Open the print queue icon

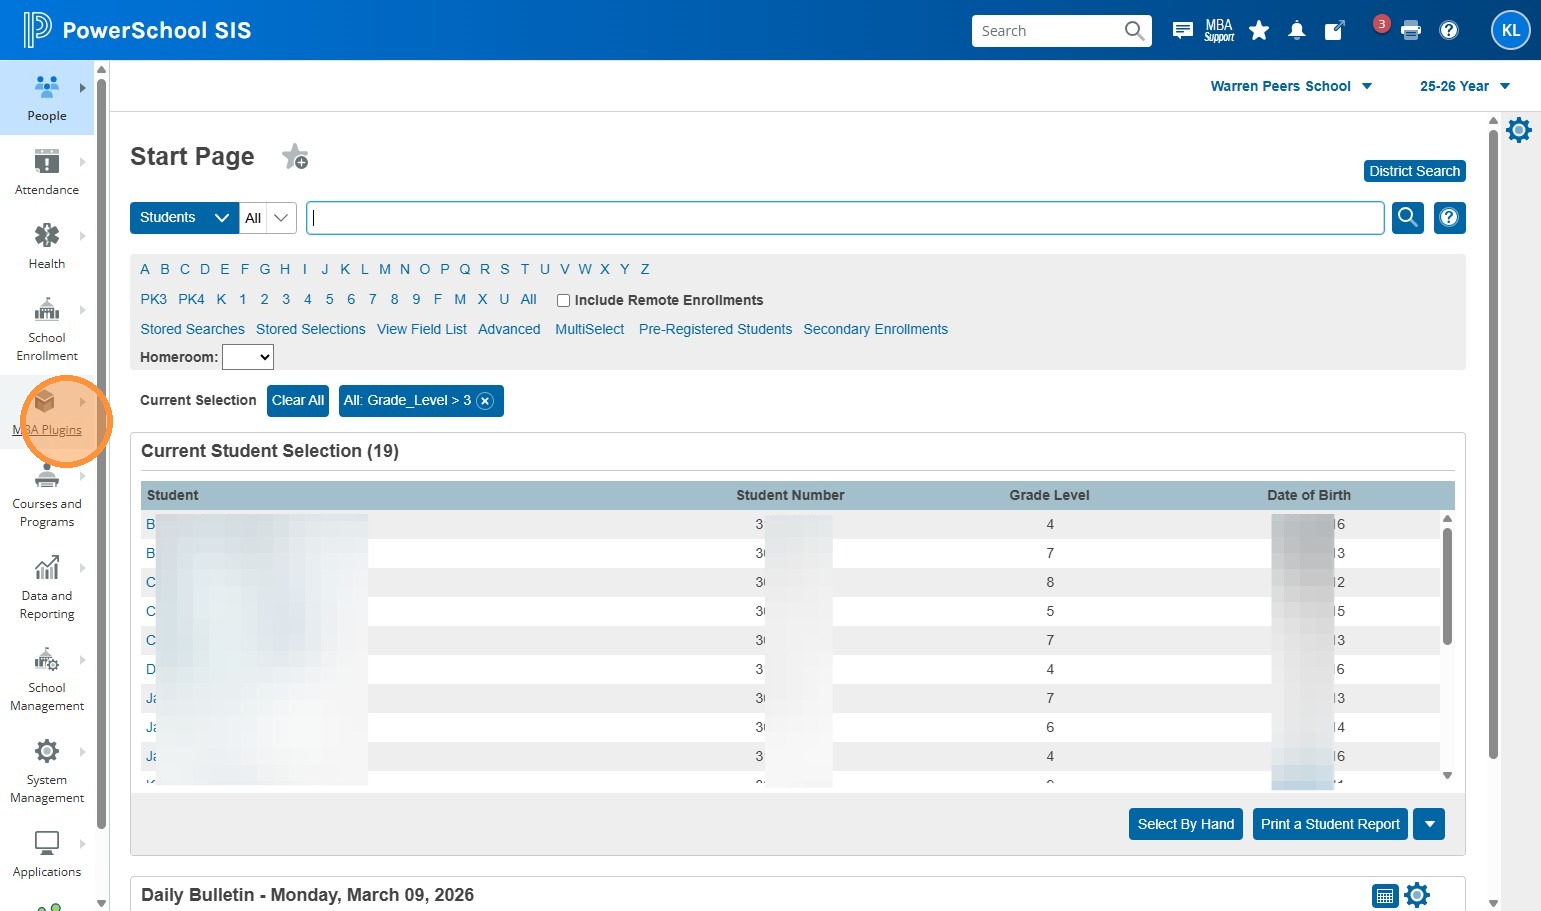click(x=1411, y=30)
